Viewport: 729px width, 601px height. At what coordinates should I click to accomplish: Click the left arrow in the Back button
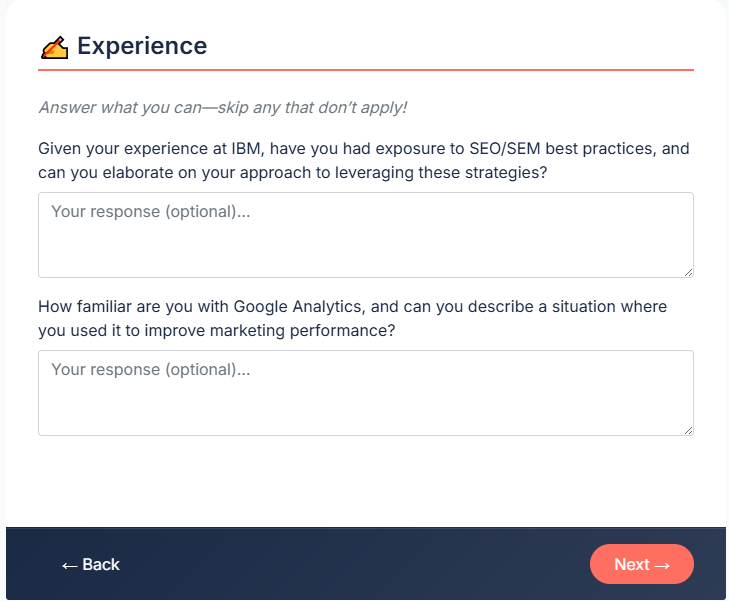coord(69,565)
